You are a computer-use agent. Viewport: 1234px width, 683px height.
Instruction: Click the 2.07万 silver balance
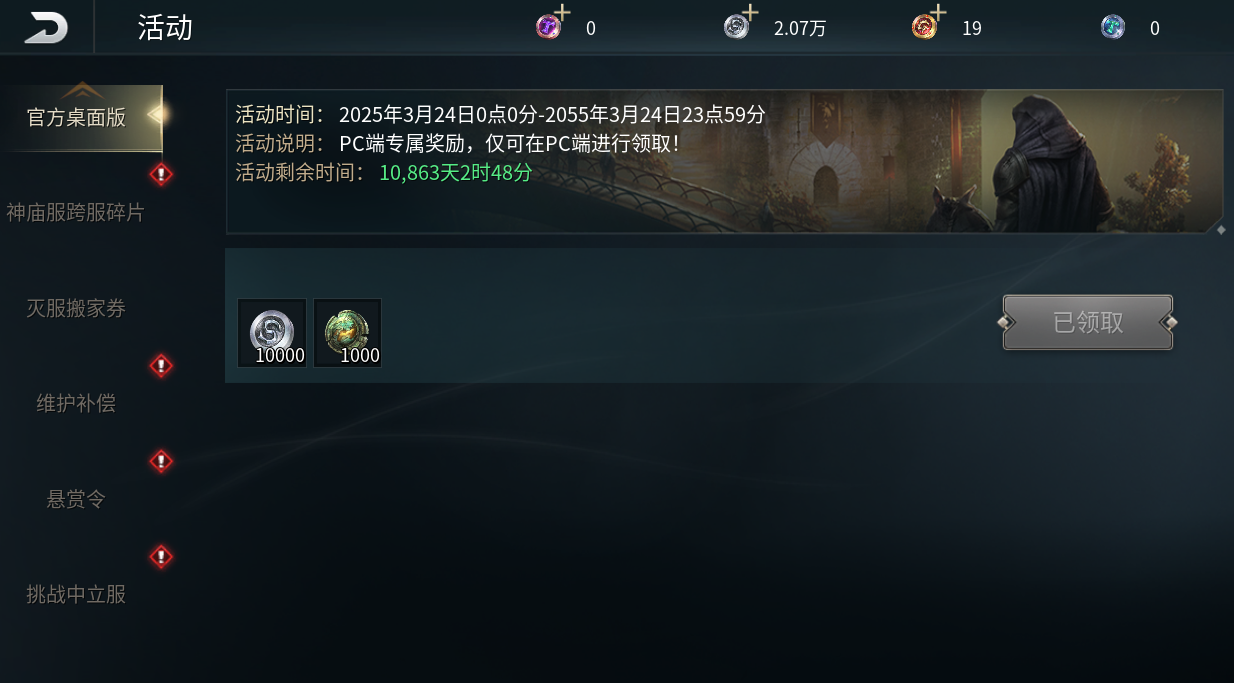pos(800,28)
